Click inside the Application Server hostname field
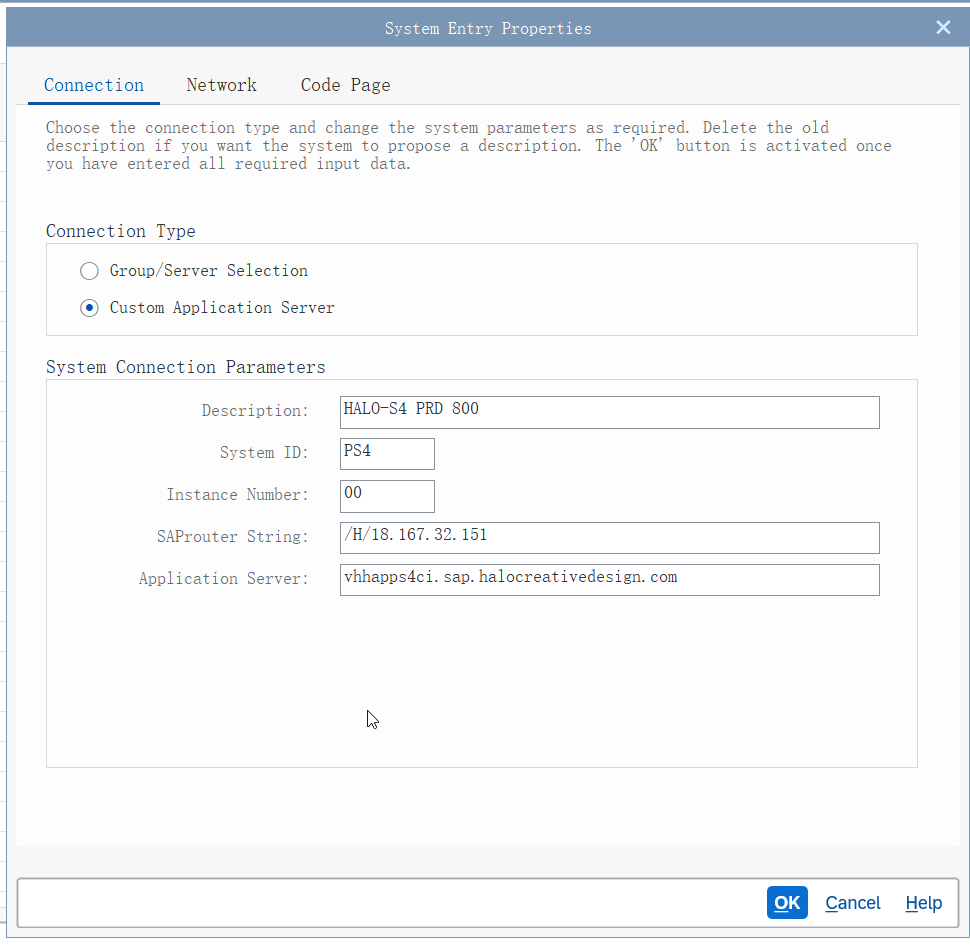The width and height of the screenshot is (970, 945). coord(609,579)
